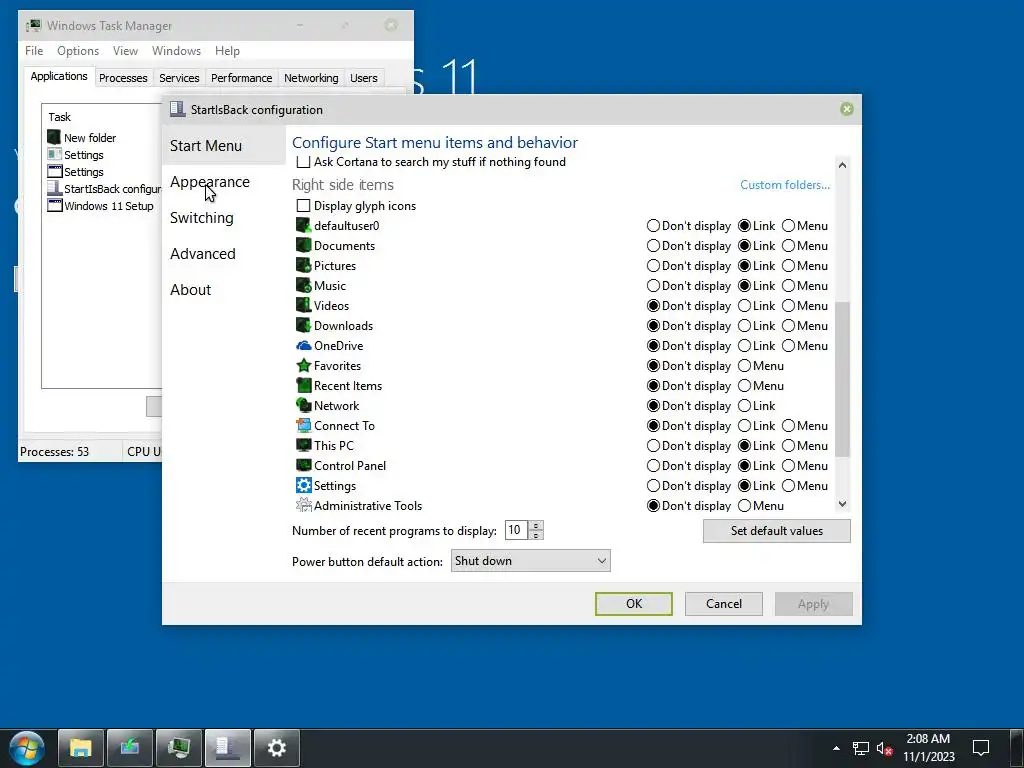Select Menu option for Administrative Tools

click(744, 505)
